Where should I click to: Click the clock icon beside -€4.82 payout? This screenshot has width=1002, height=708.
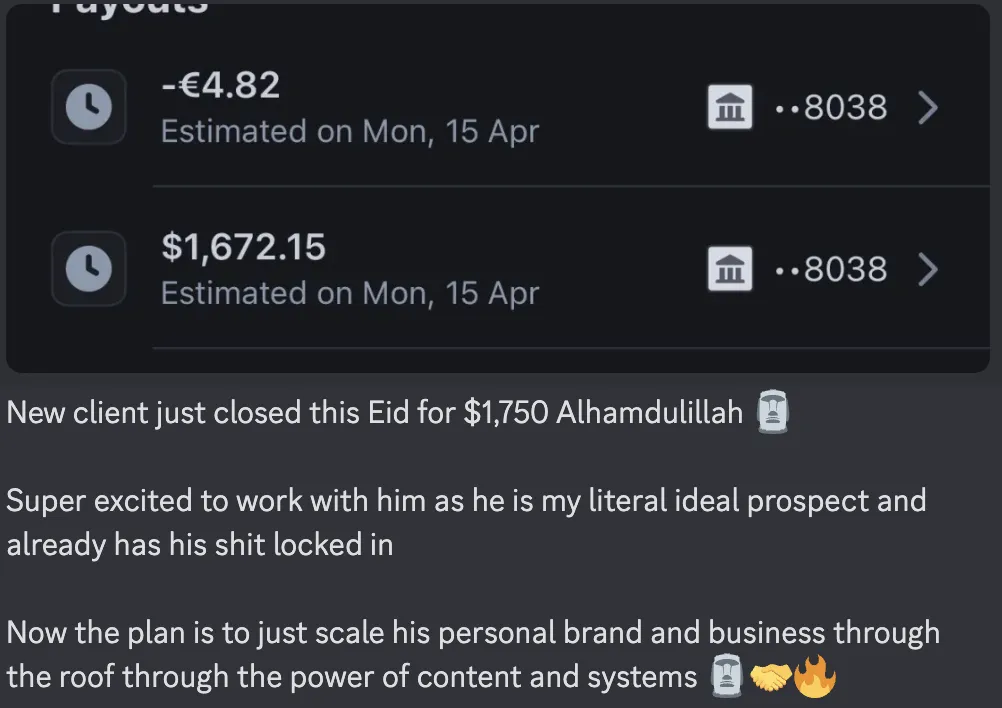coord(89,107)
